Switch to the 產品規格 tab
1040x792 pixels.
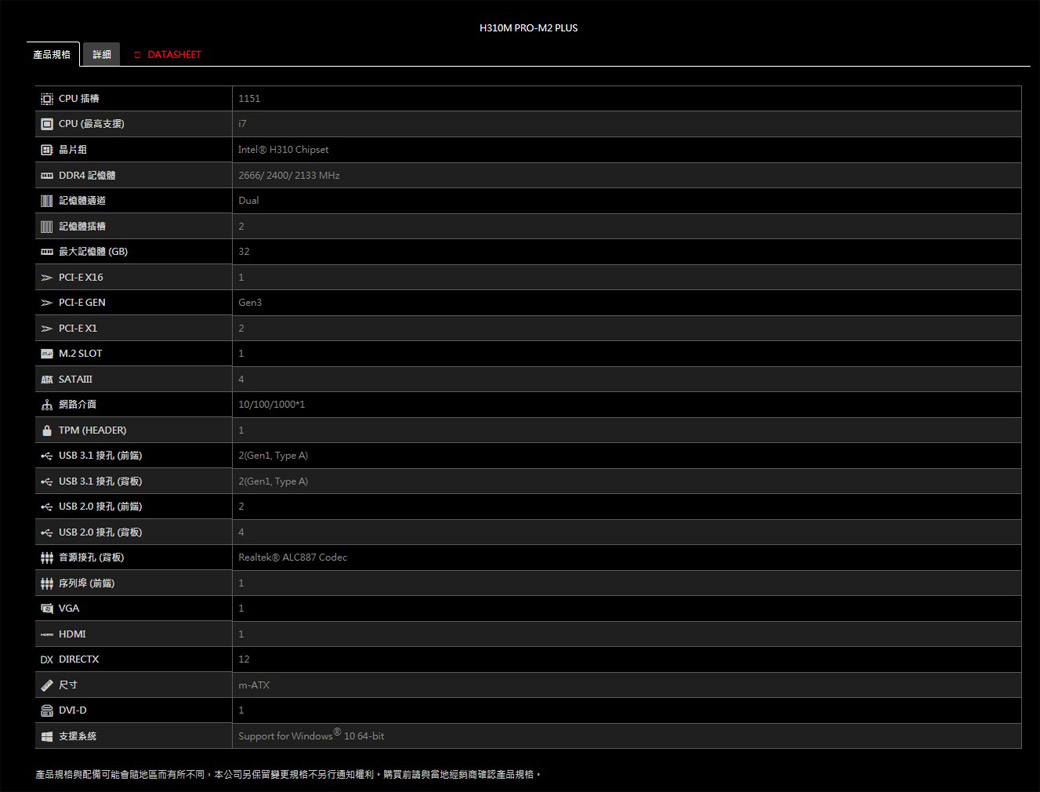pos(52,54)
